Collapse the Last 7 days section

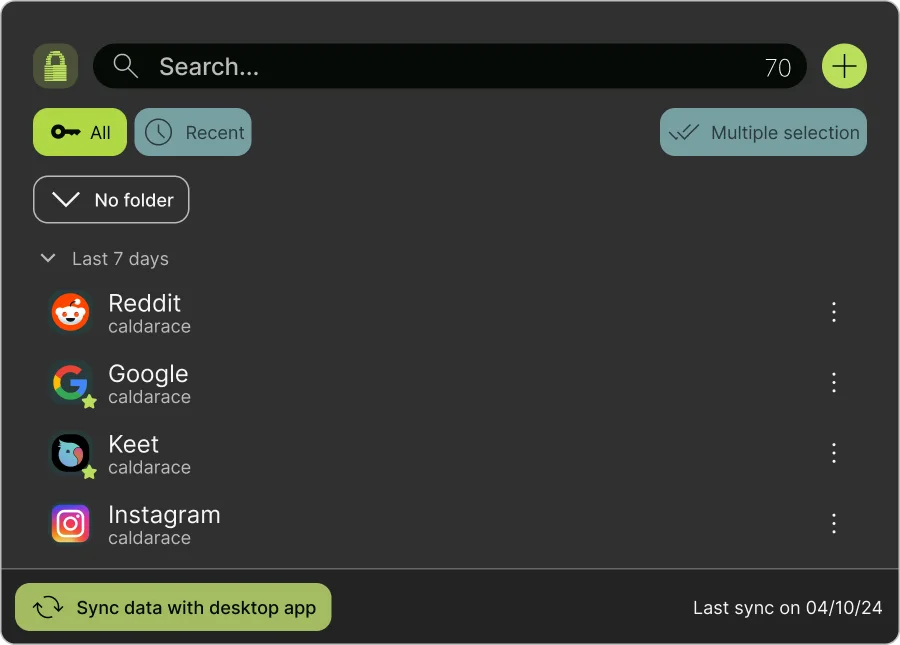48,258
